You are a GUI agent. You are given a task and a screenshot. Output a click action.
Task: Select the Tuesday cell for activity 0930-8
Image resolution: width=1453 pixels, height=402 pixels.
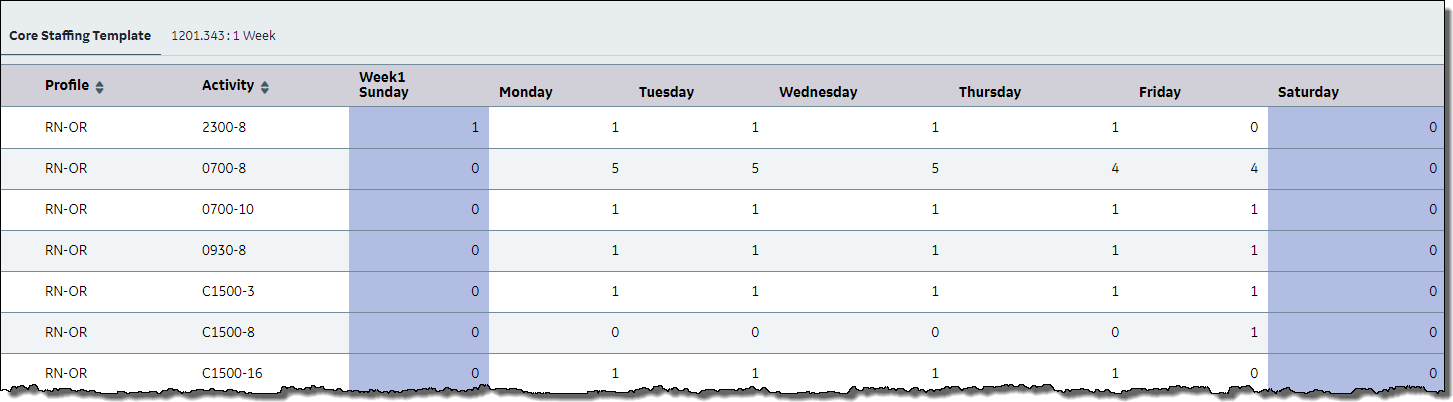[699, 251]
